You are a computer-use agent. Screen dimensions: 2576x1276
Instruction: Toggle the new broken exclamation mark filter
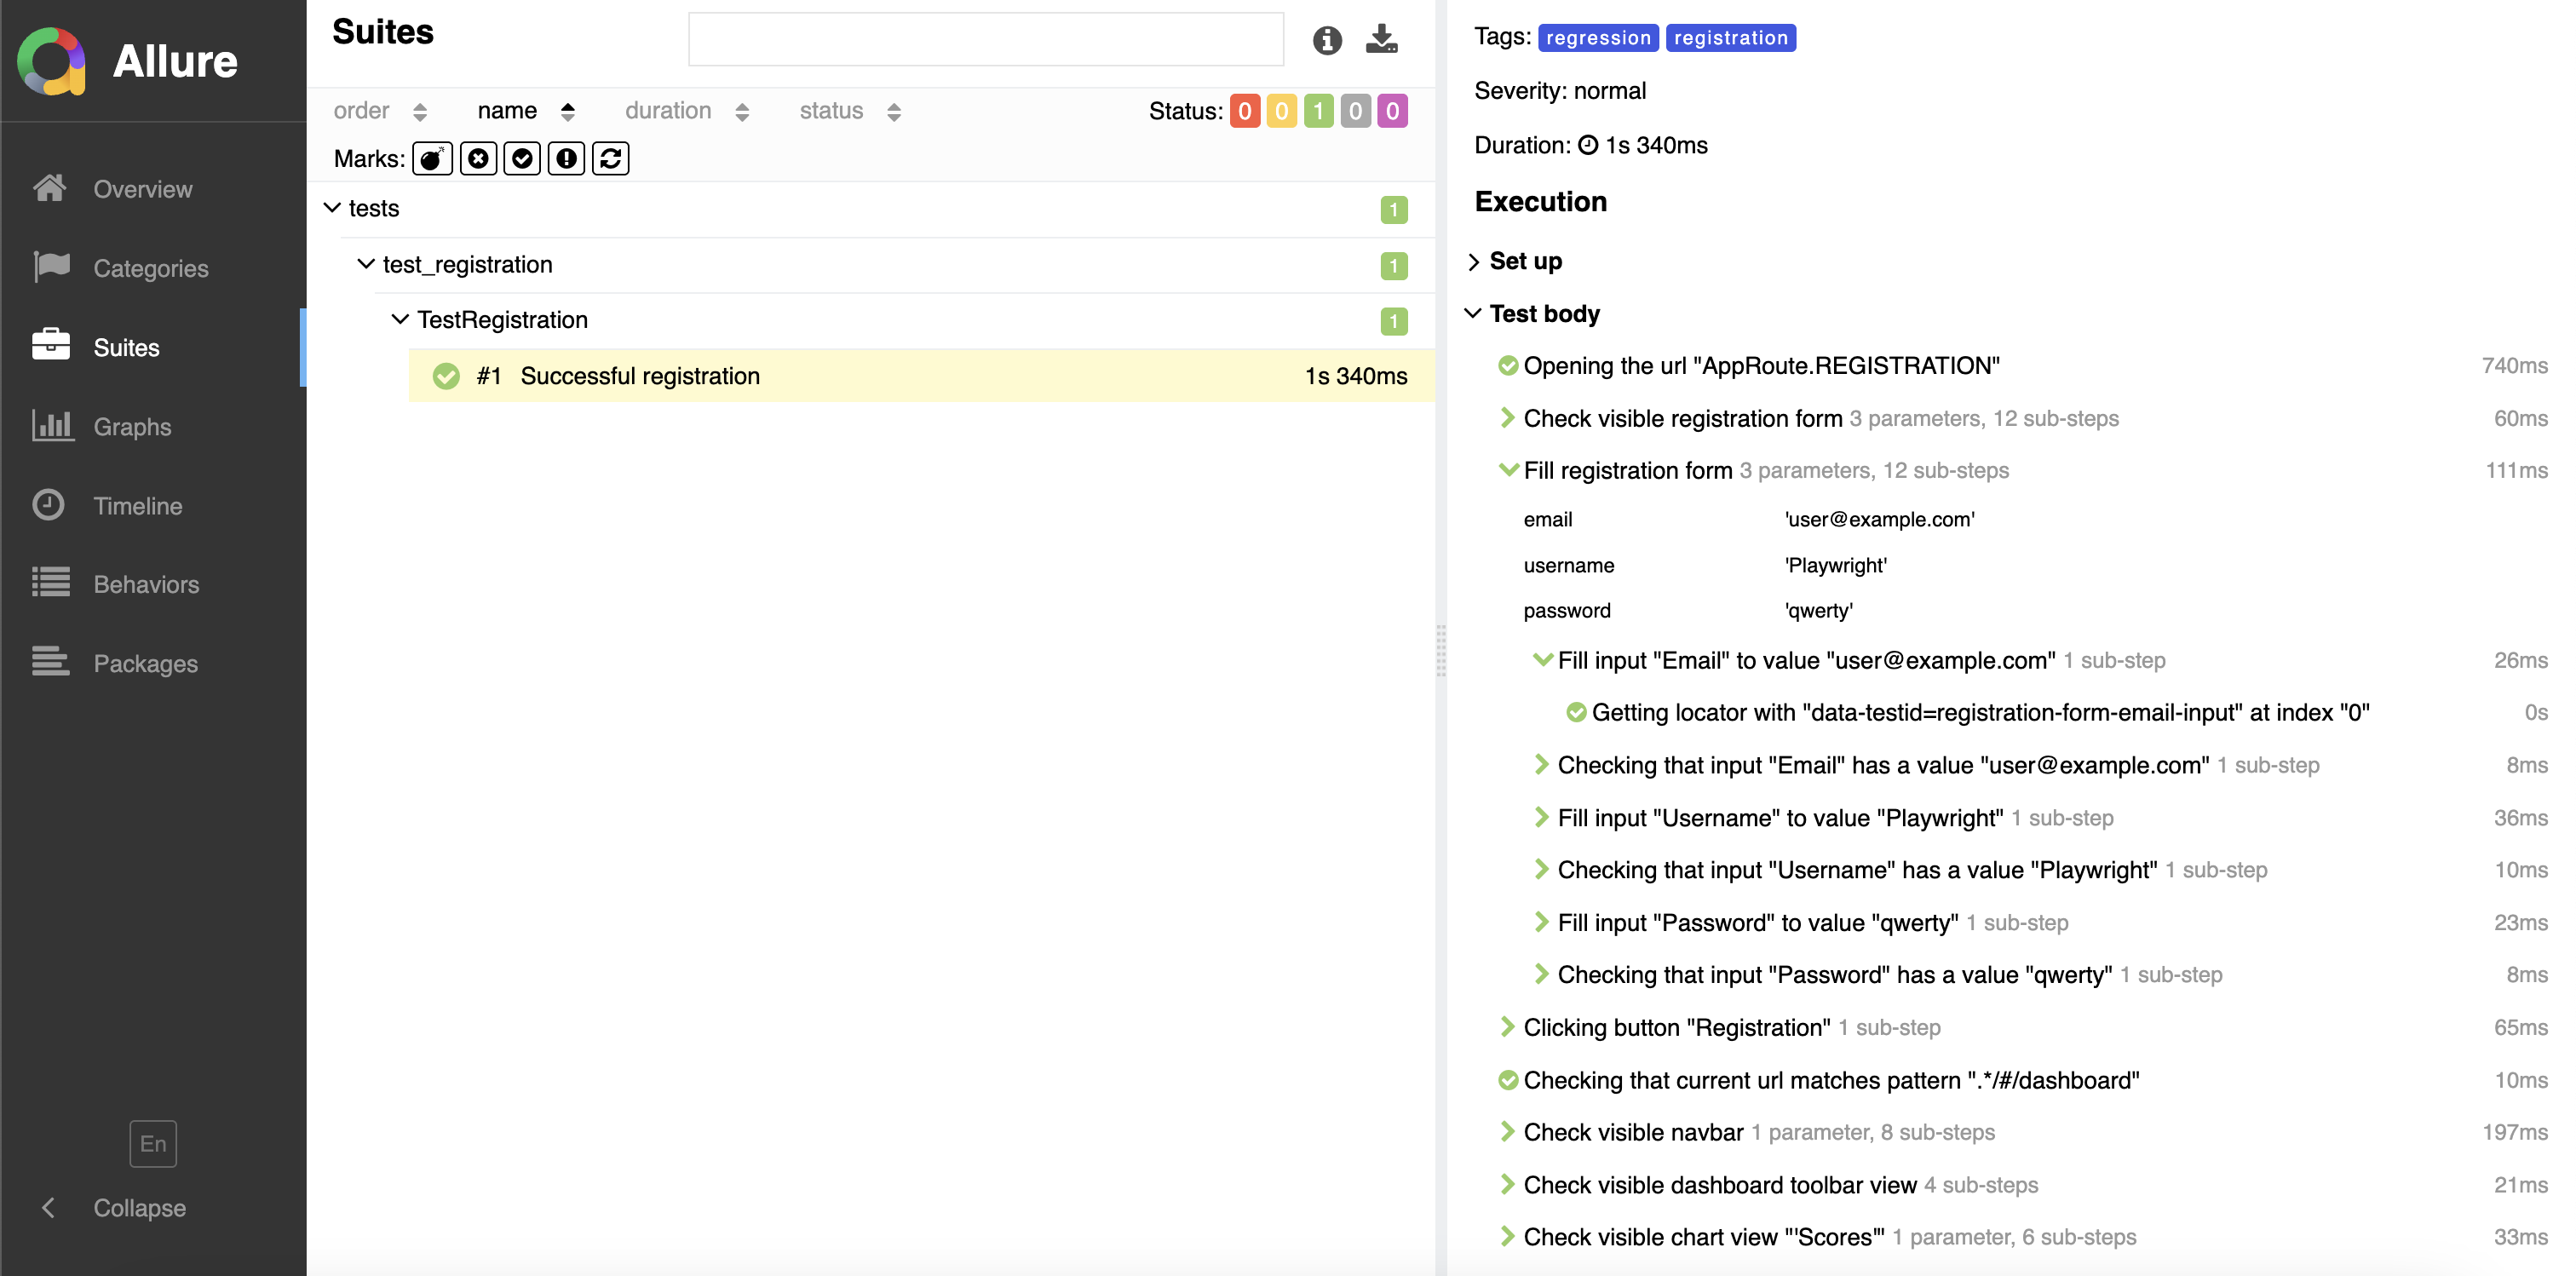[566, 158]
